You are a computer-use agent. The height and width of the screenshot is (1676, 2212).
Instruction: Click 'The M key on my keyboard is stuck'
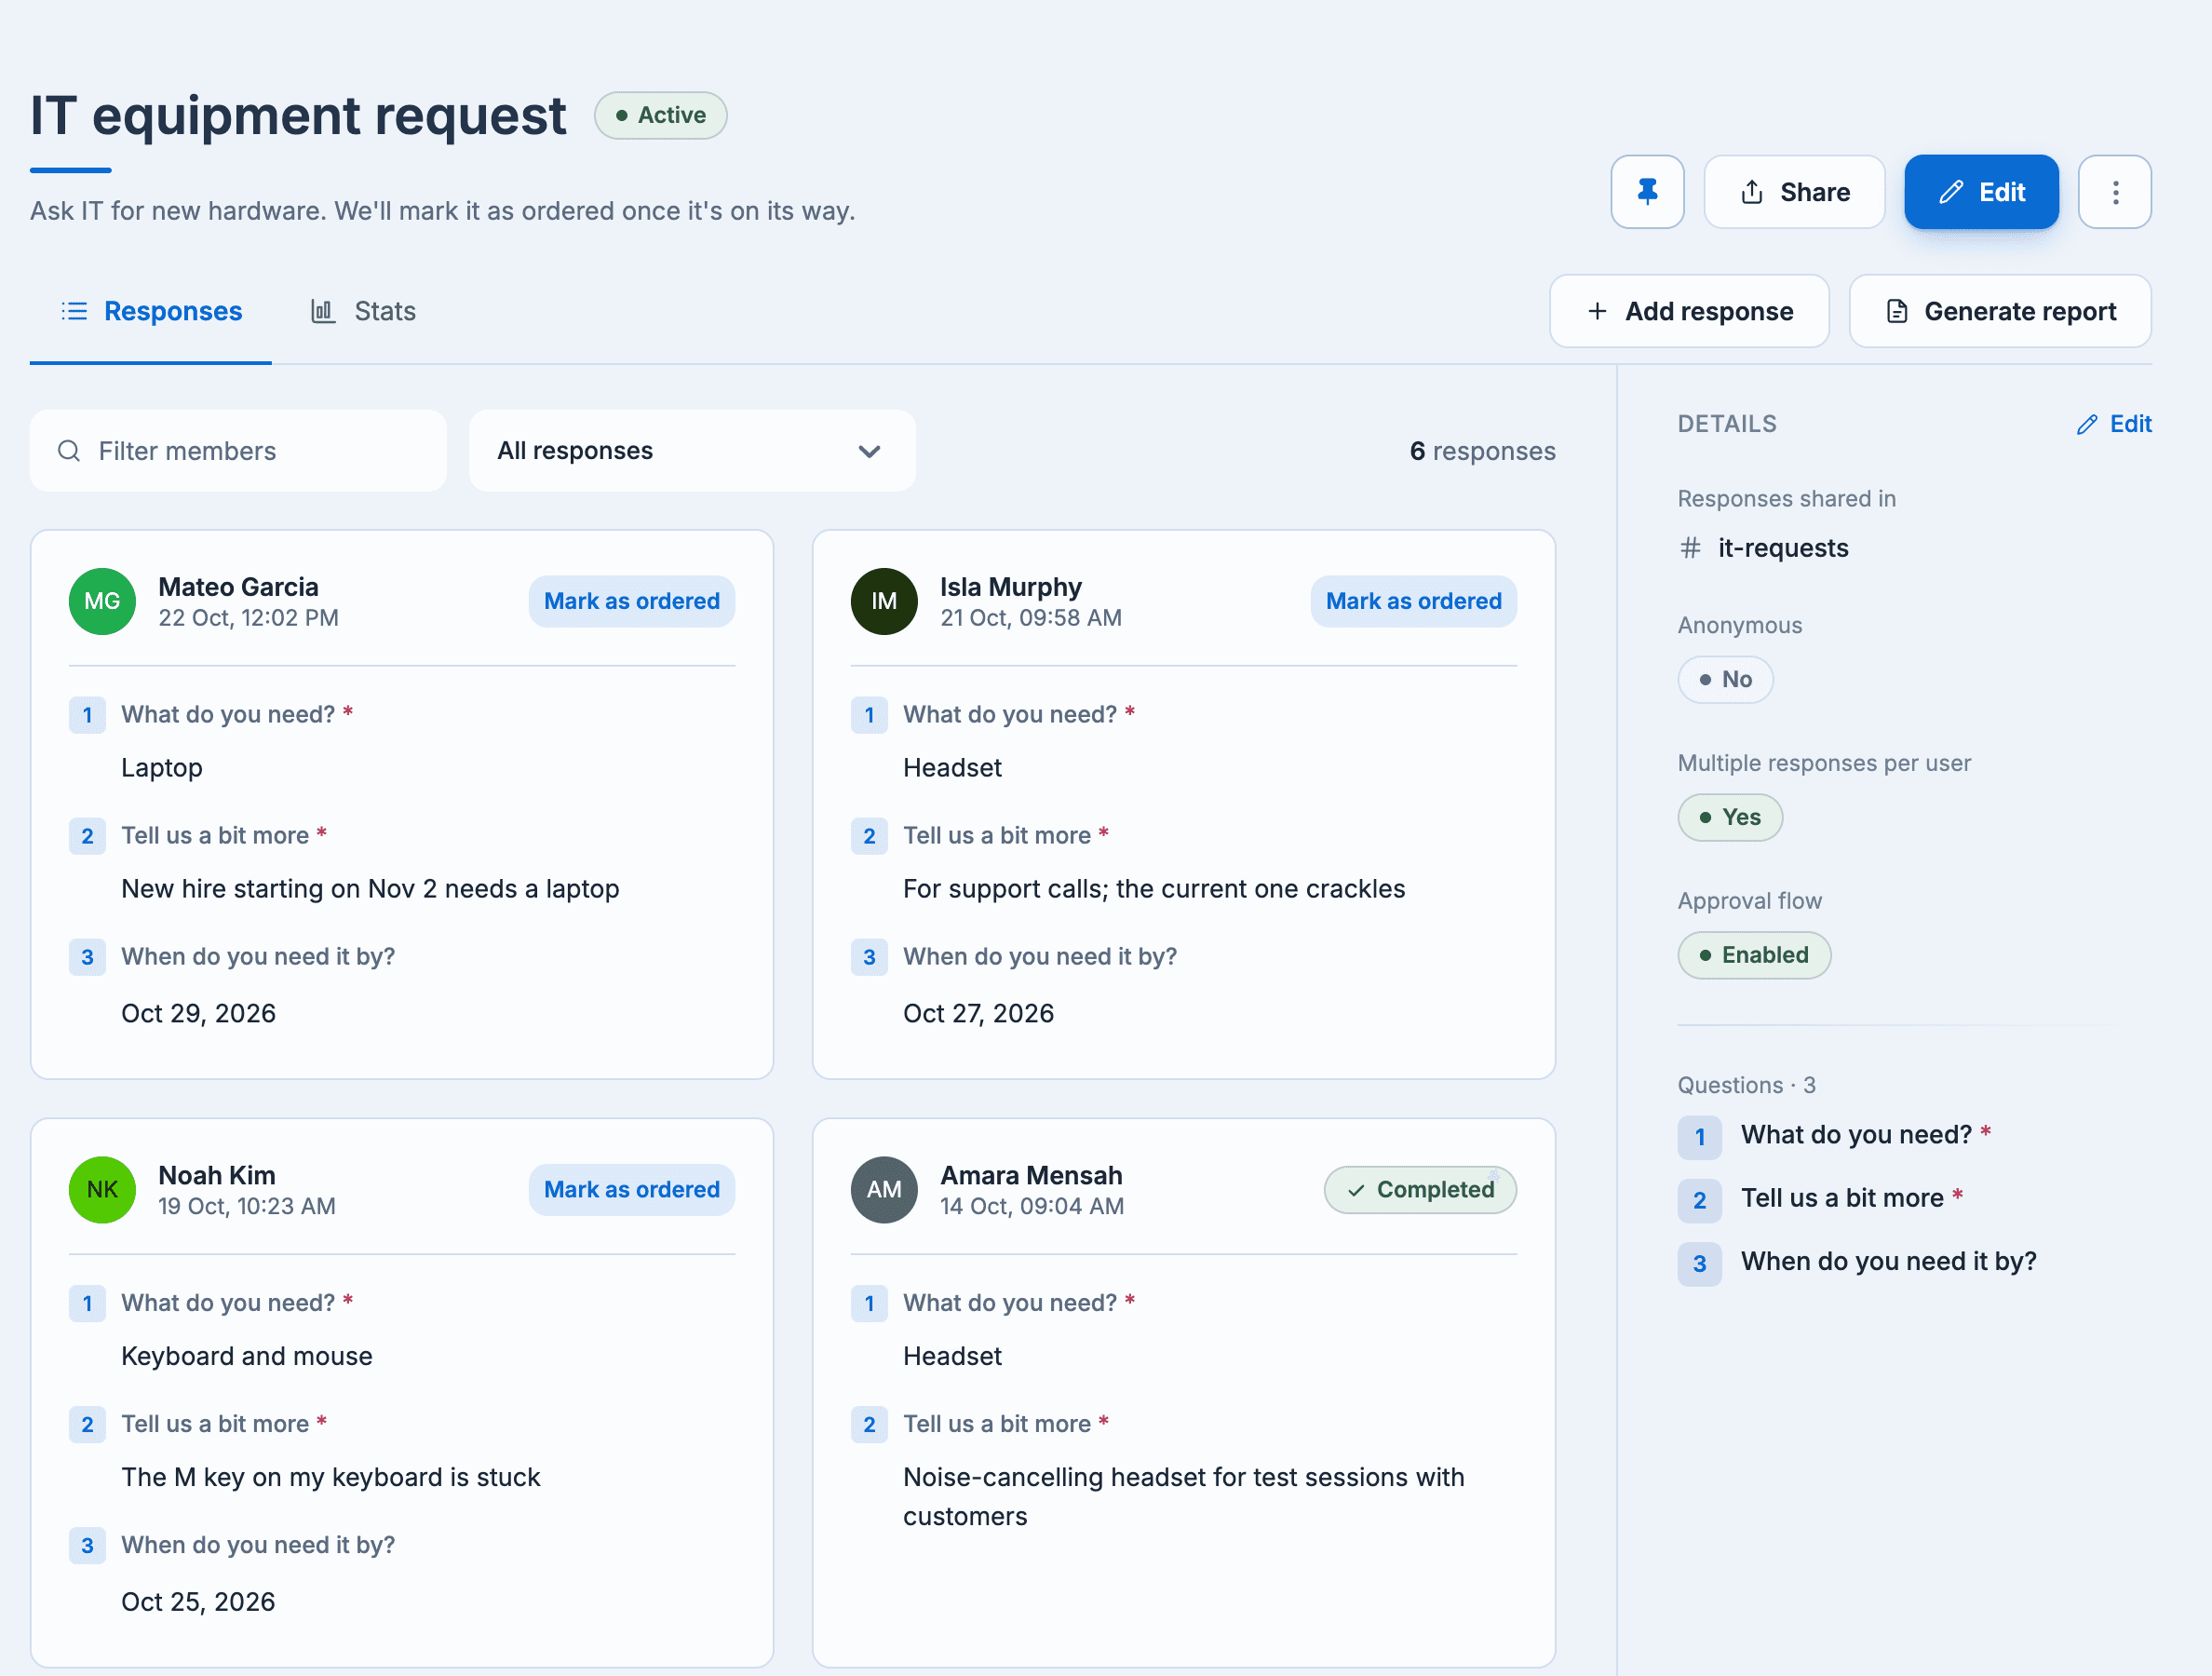331,1478
